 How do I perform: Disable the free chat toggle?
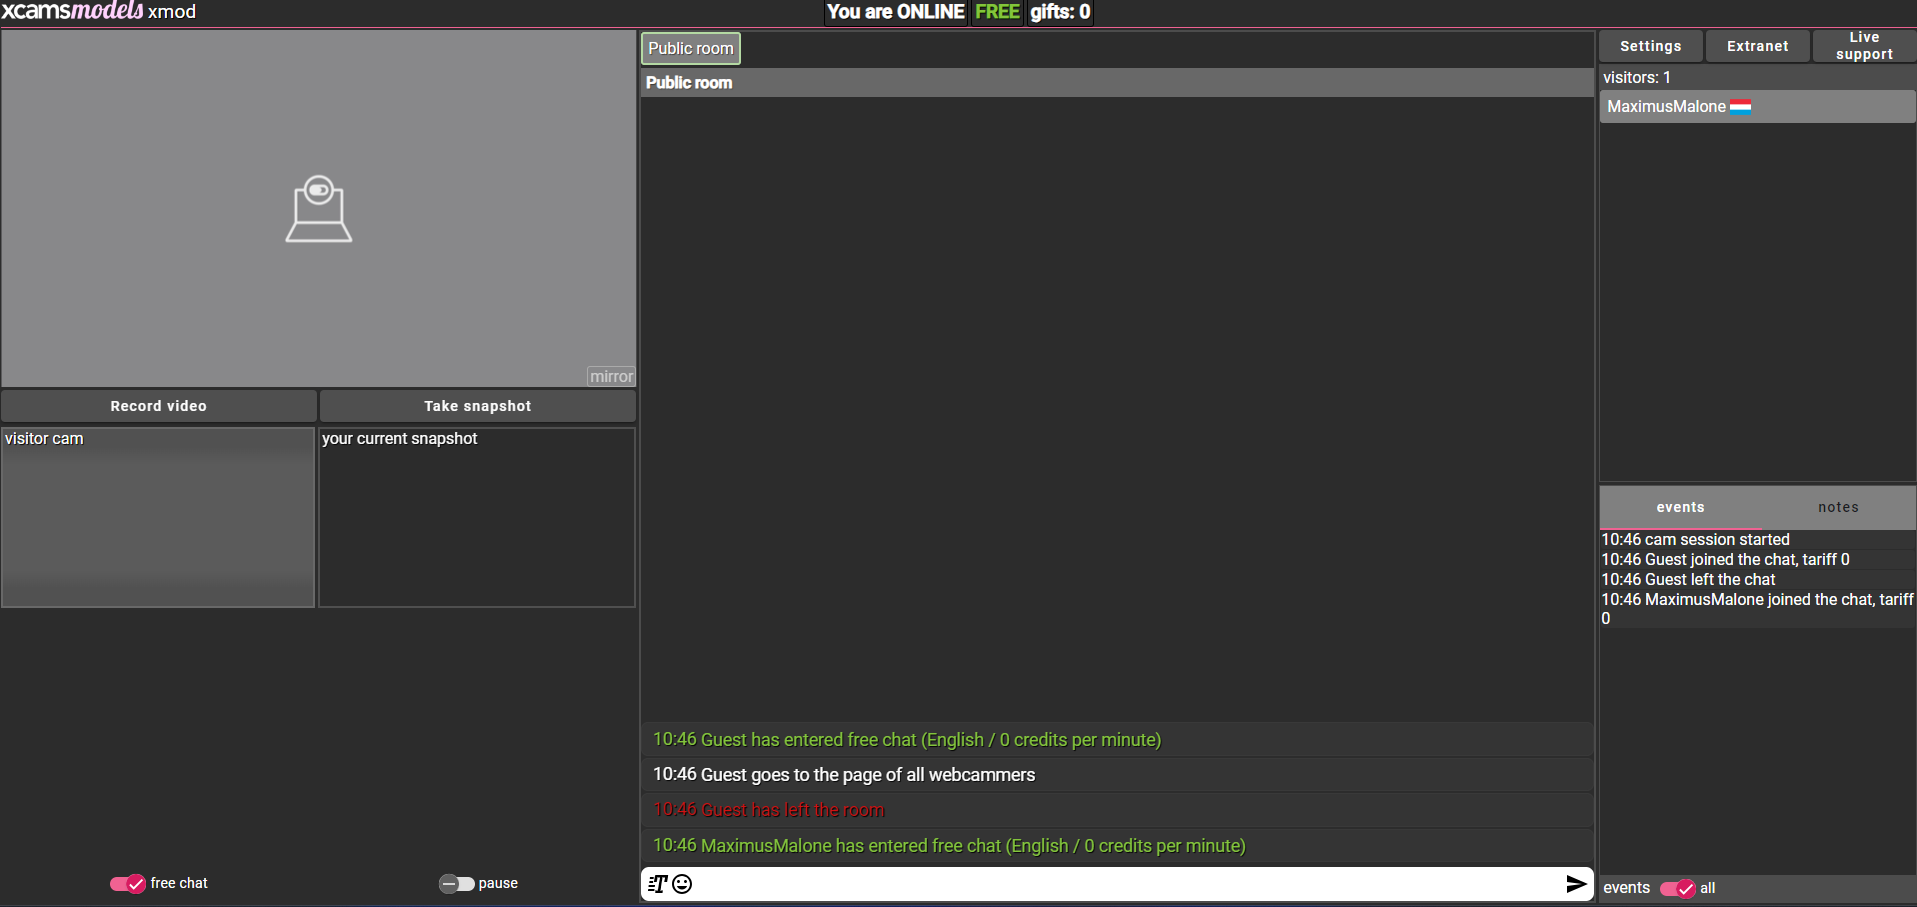tap(128, 884)
